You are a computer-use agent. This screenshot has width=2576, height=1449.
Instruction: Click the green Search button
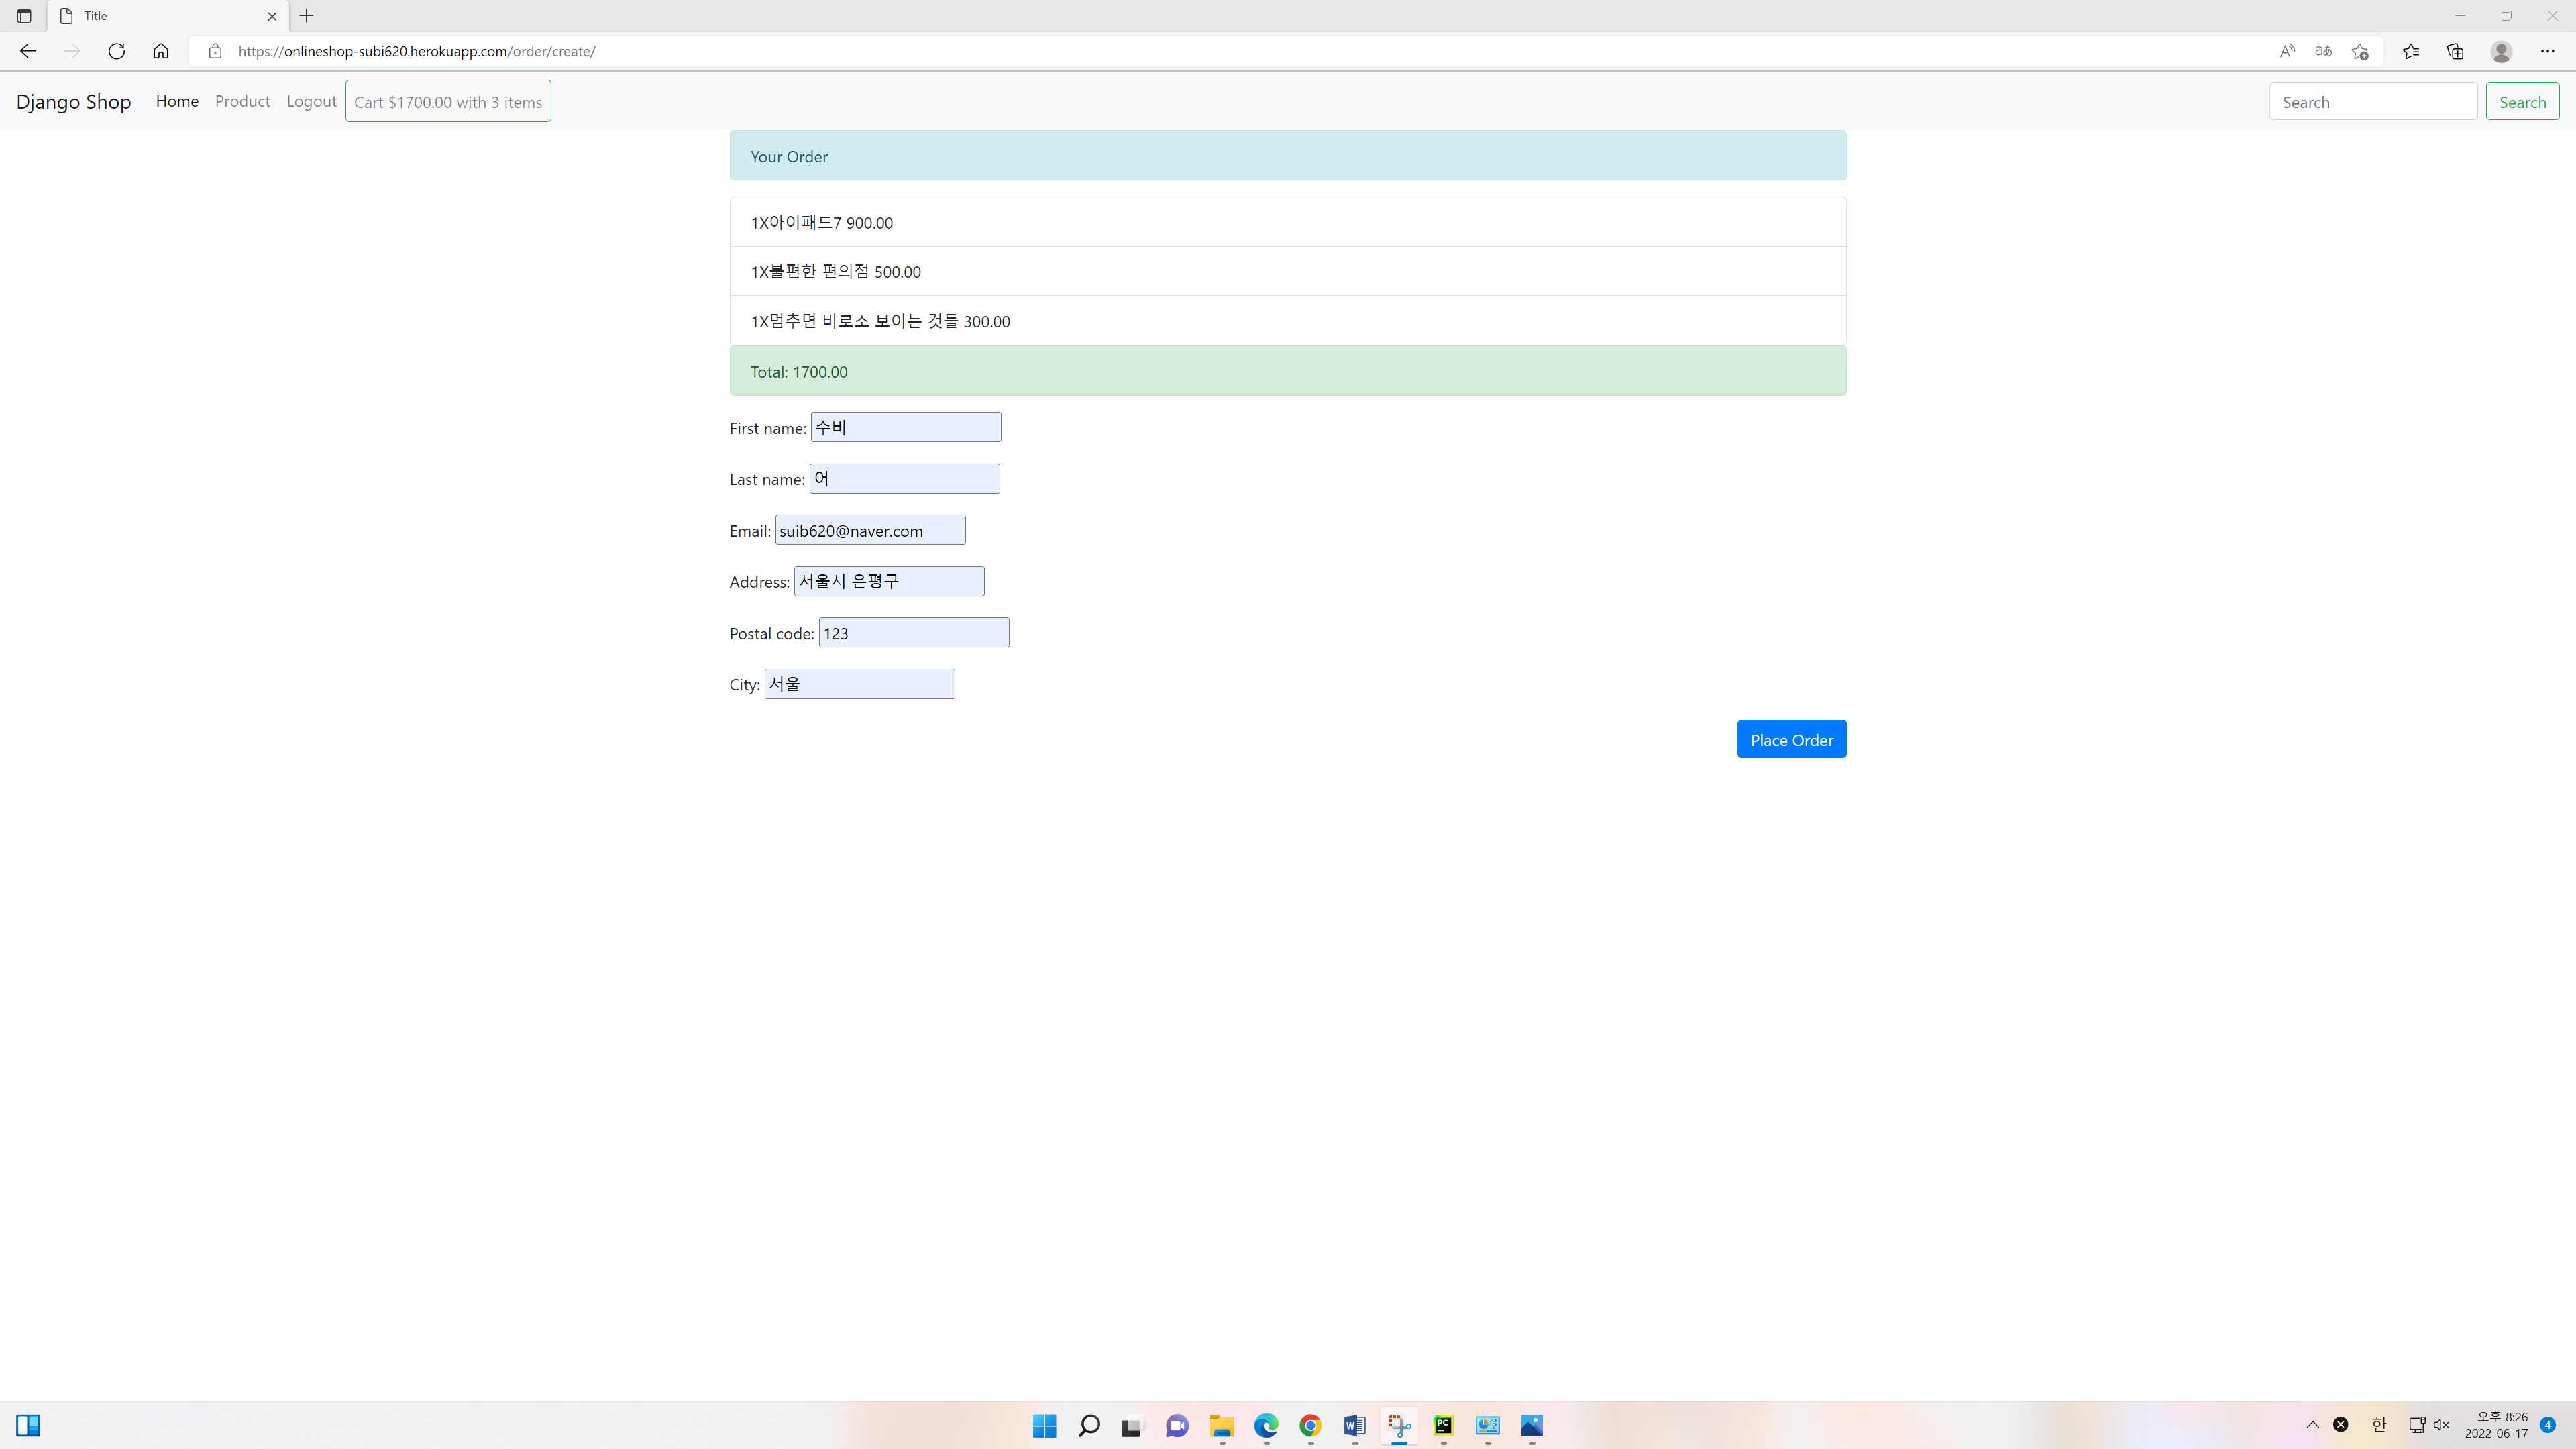click(x=2522, y=101)
